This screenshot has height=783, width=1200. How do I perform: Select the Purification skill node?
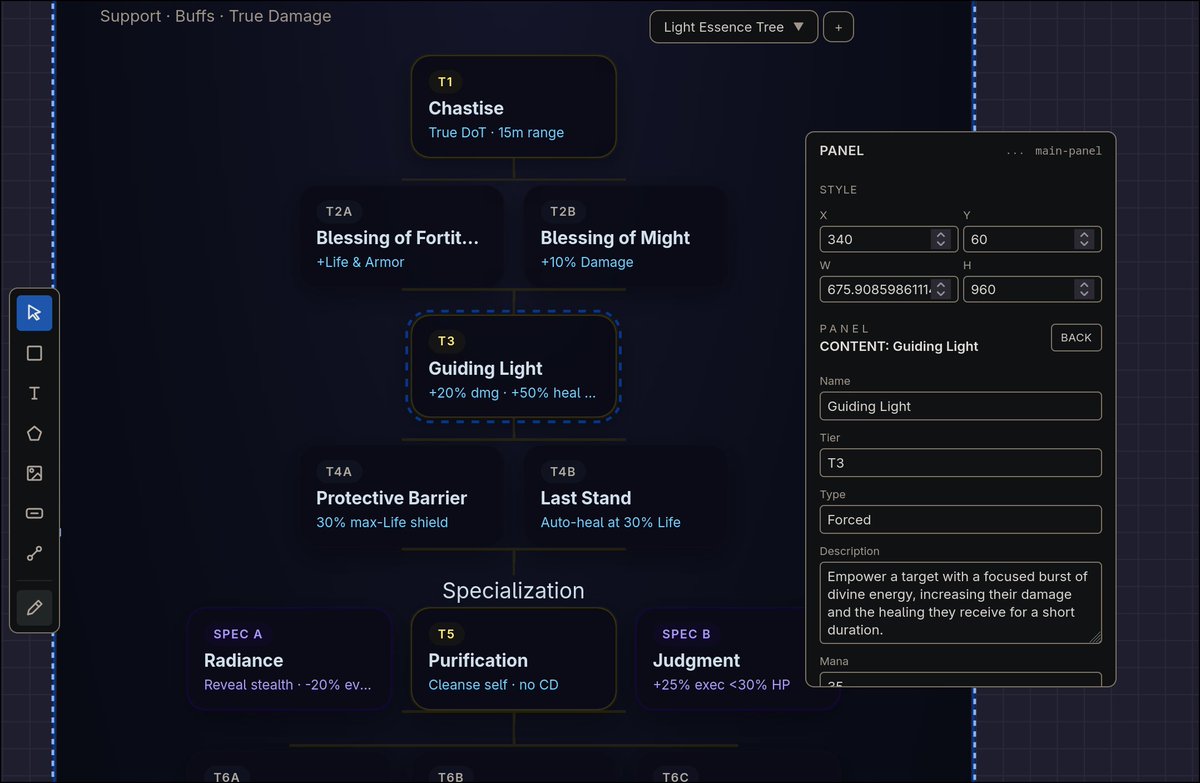[x=514, y=659]
